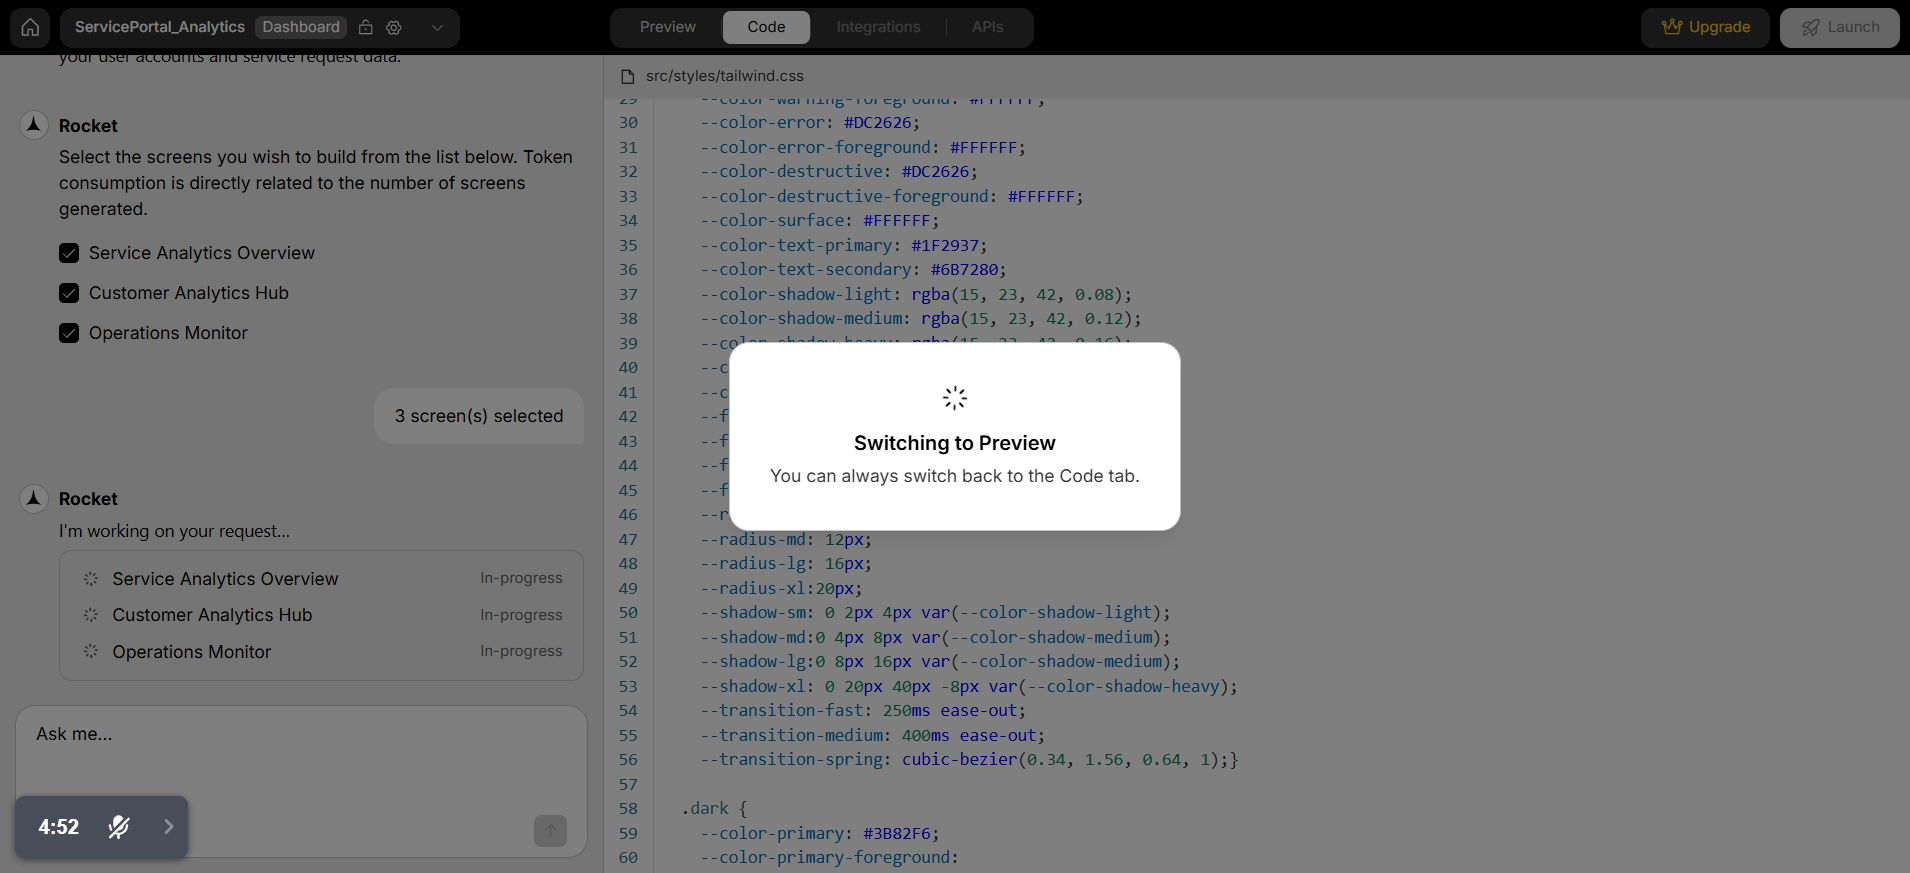Click the --color-shadow-light property
The height and width of the screenshot is (873, 1910).
click(x=796, y=295)
